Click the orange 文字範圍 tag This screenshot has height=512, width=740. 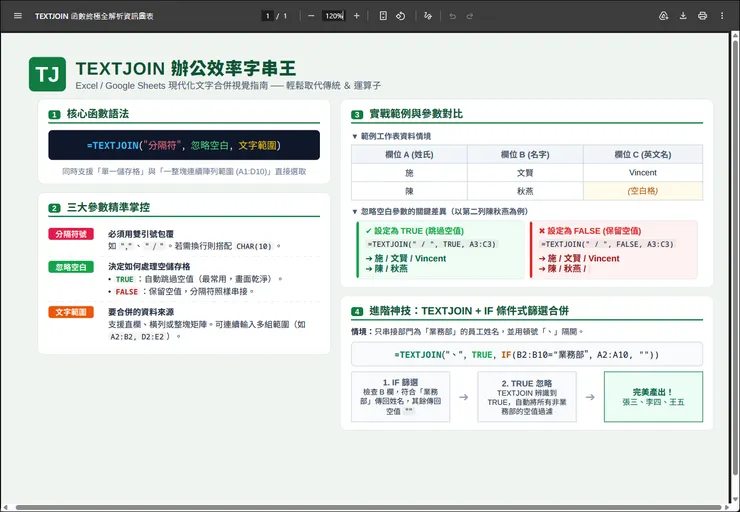pyautogui.click(x=71, y=312)
